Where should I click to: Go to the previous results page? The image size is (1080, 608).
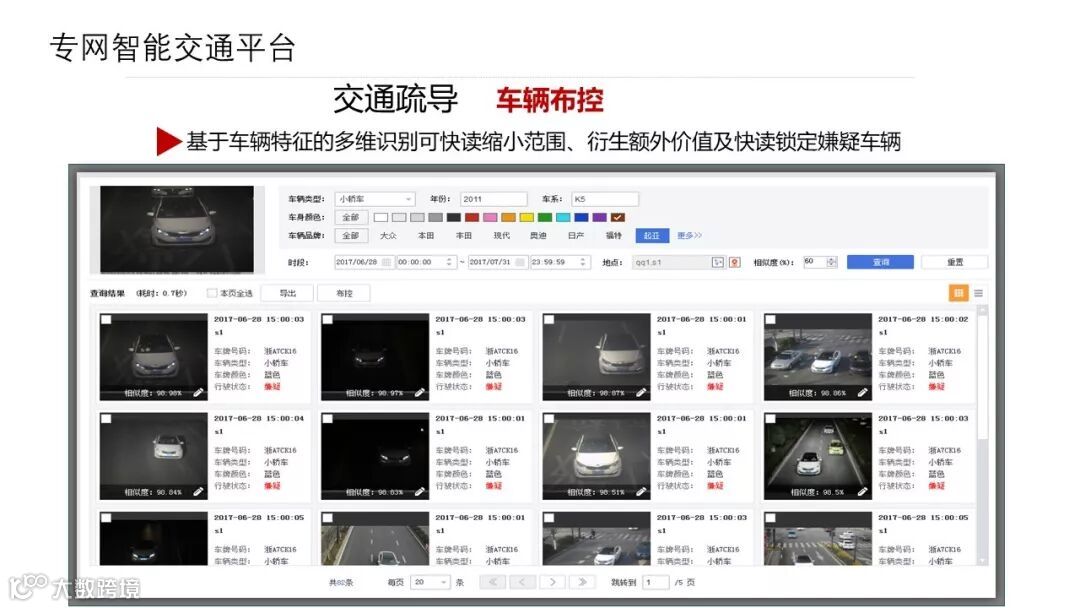522,583
